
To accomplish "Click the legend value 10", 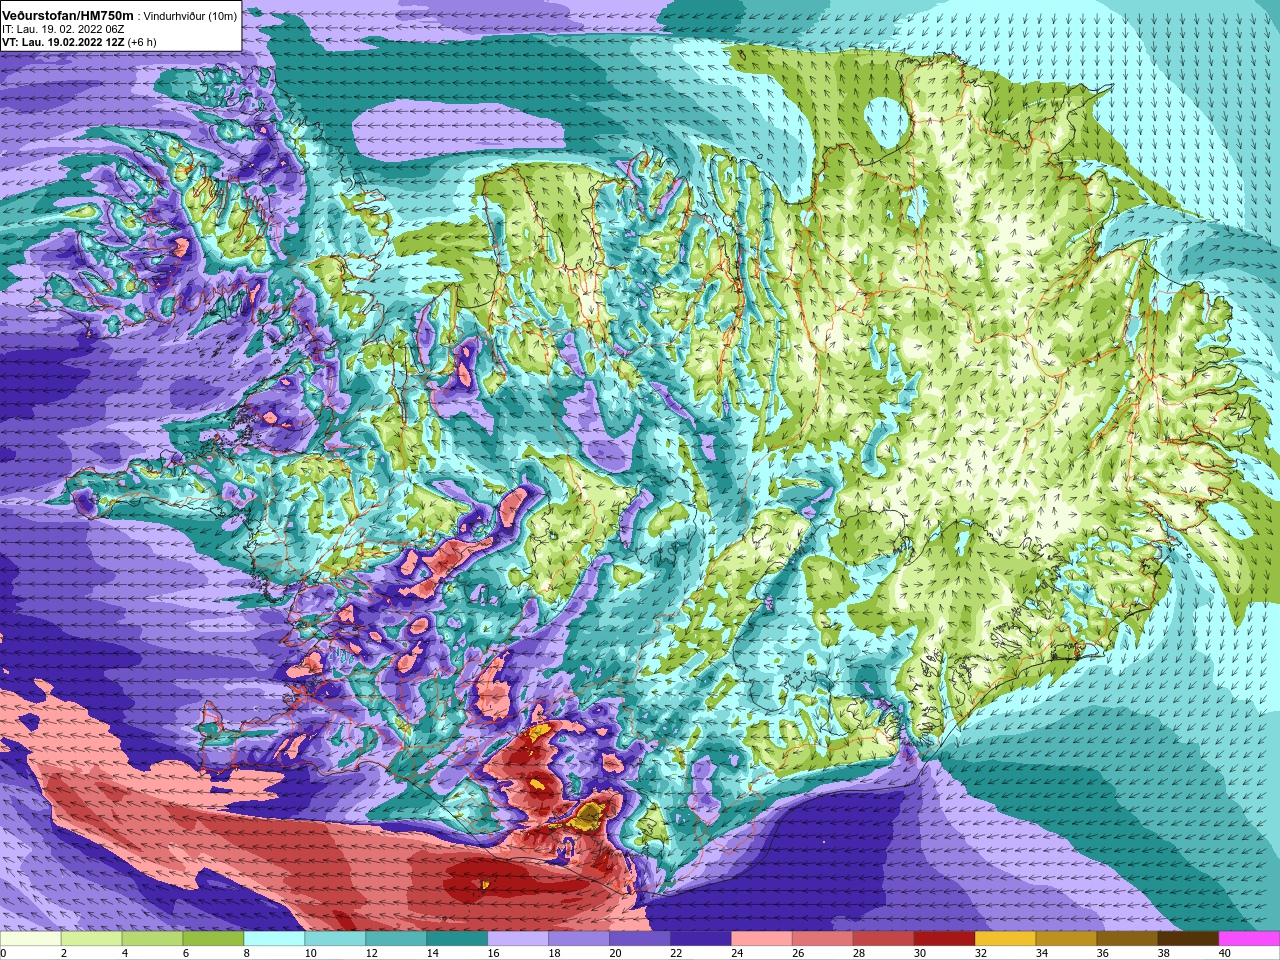I will click(x=310, y=953).
